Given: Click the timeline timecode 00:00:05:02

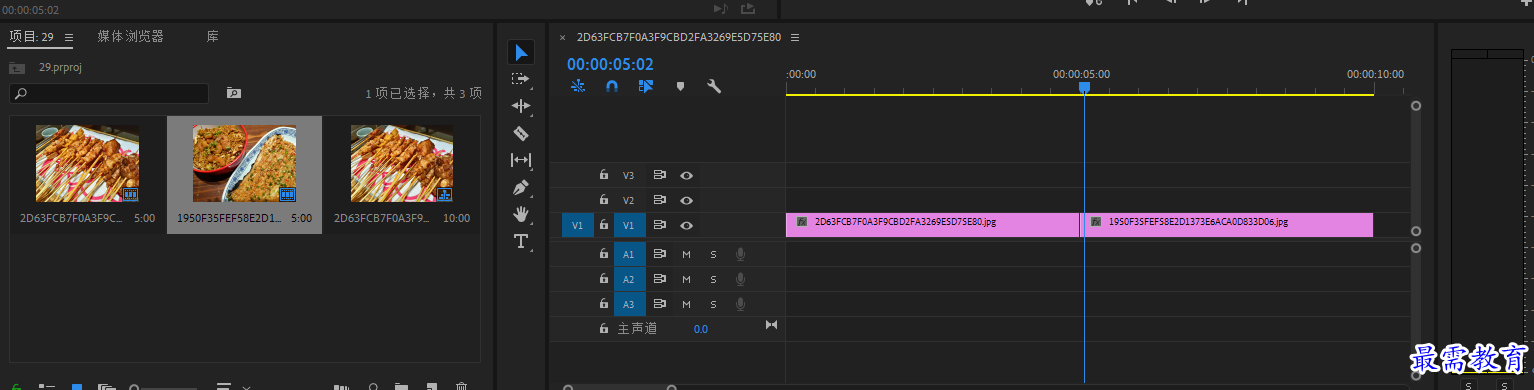Looking at the screenshot, I should click(x=610, y=64).
